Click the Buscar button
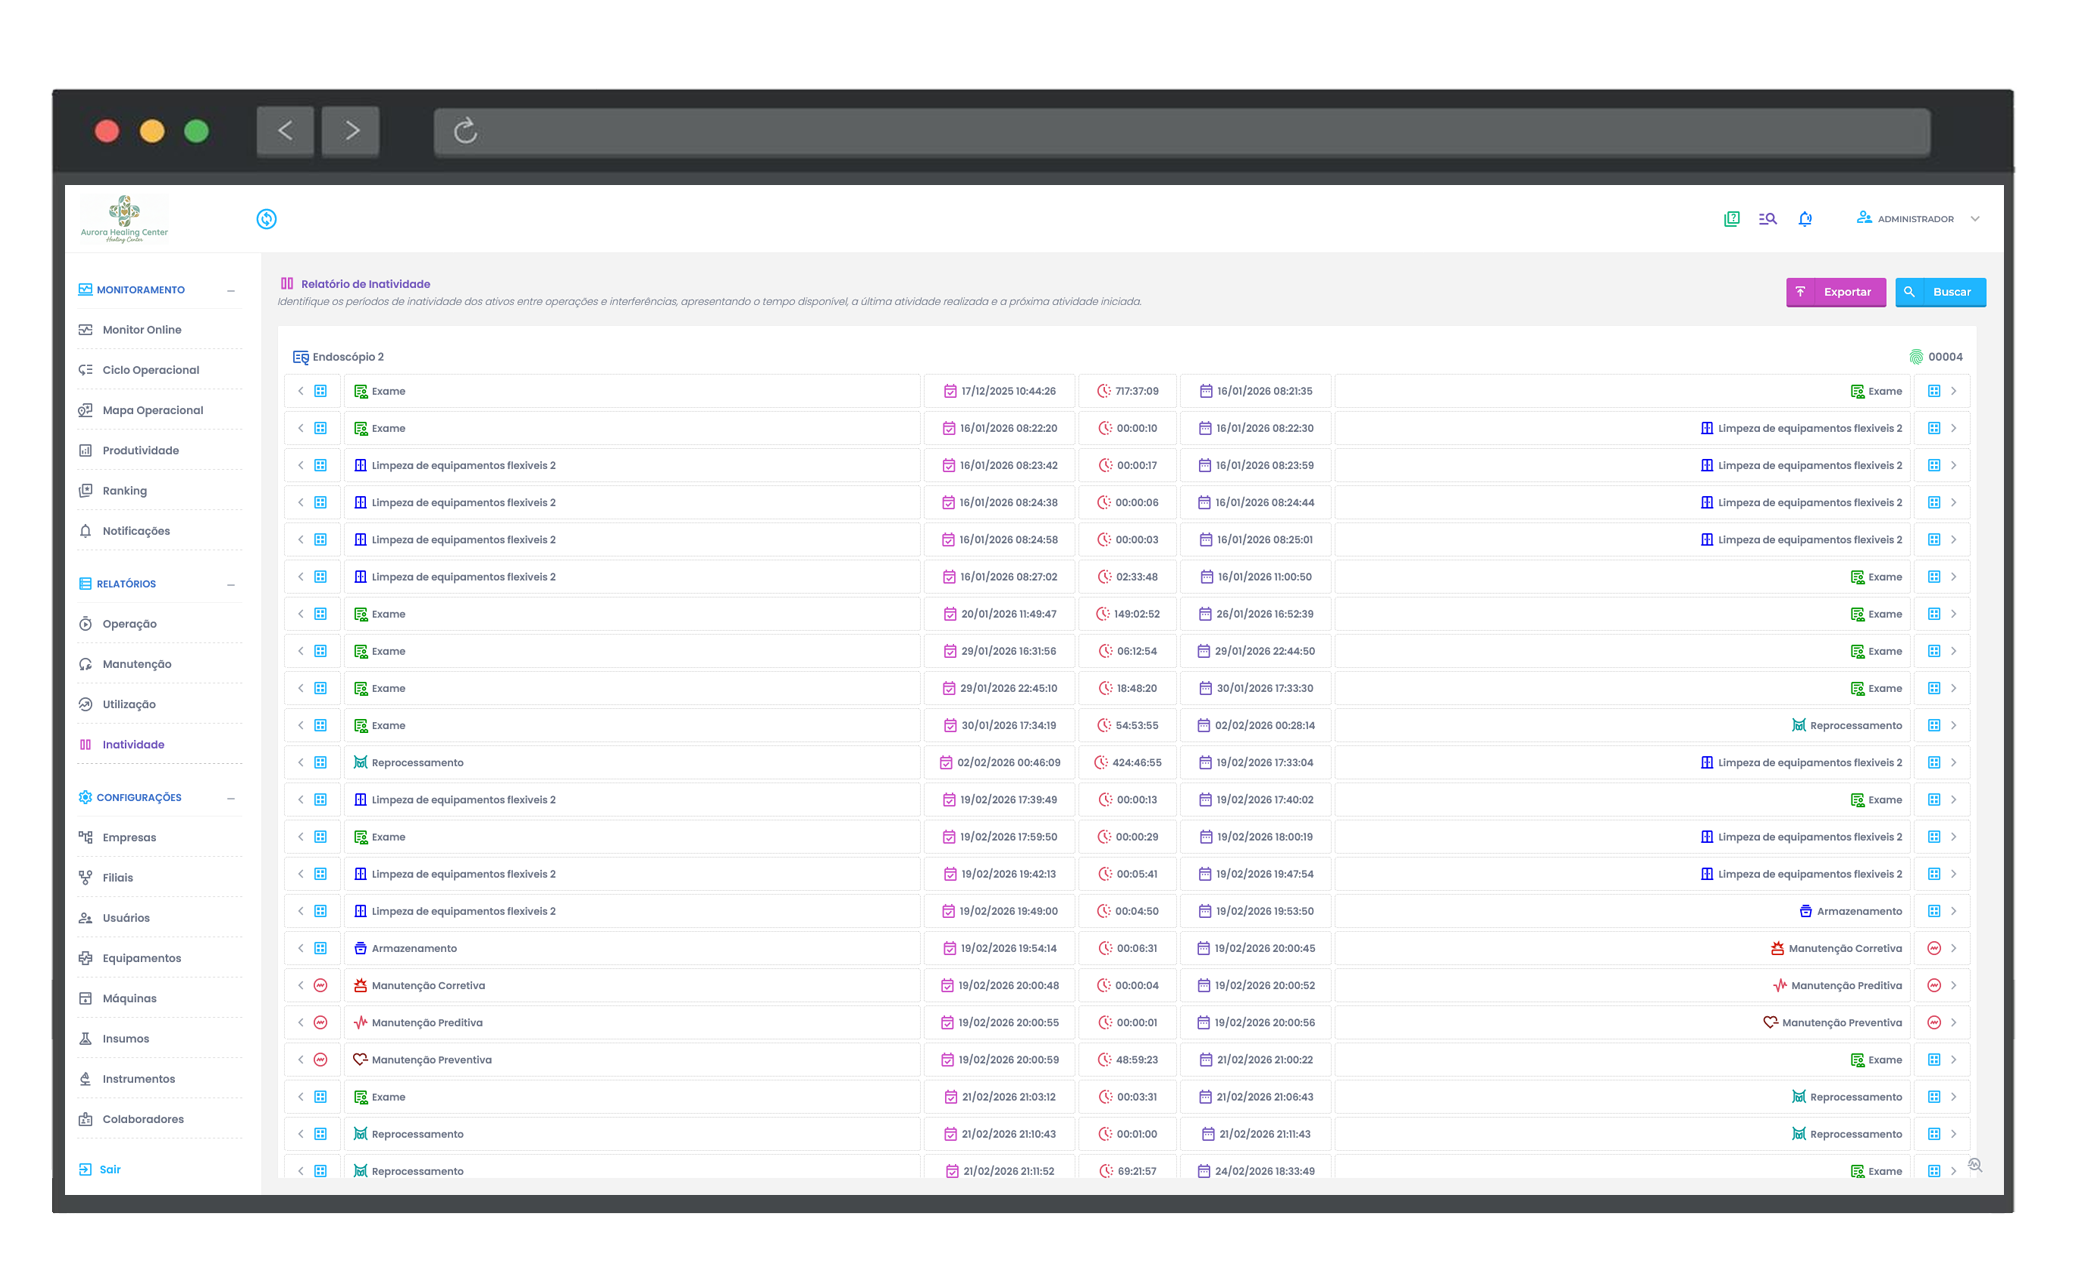The image size is (2073, 1288). click(1940, 292)
